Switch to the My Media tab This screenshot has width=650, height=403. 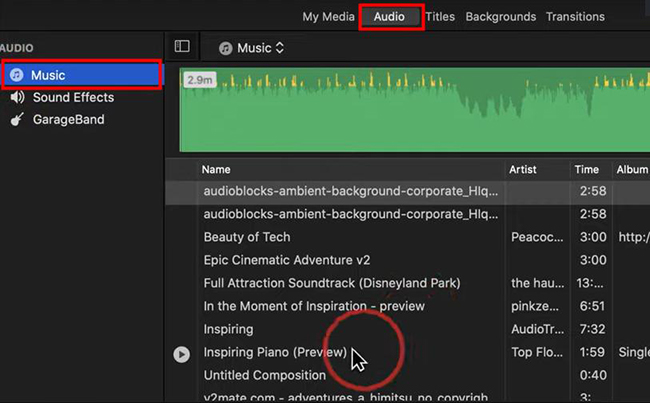pos(328,17)
